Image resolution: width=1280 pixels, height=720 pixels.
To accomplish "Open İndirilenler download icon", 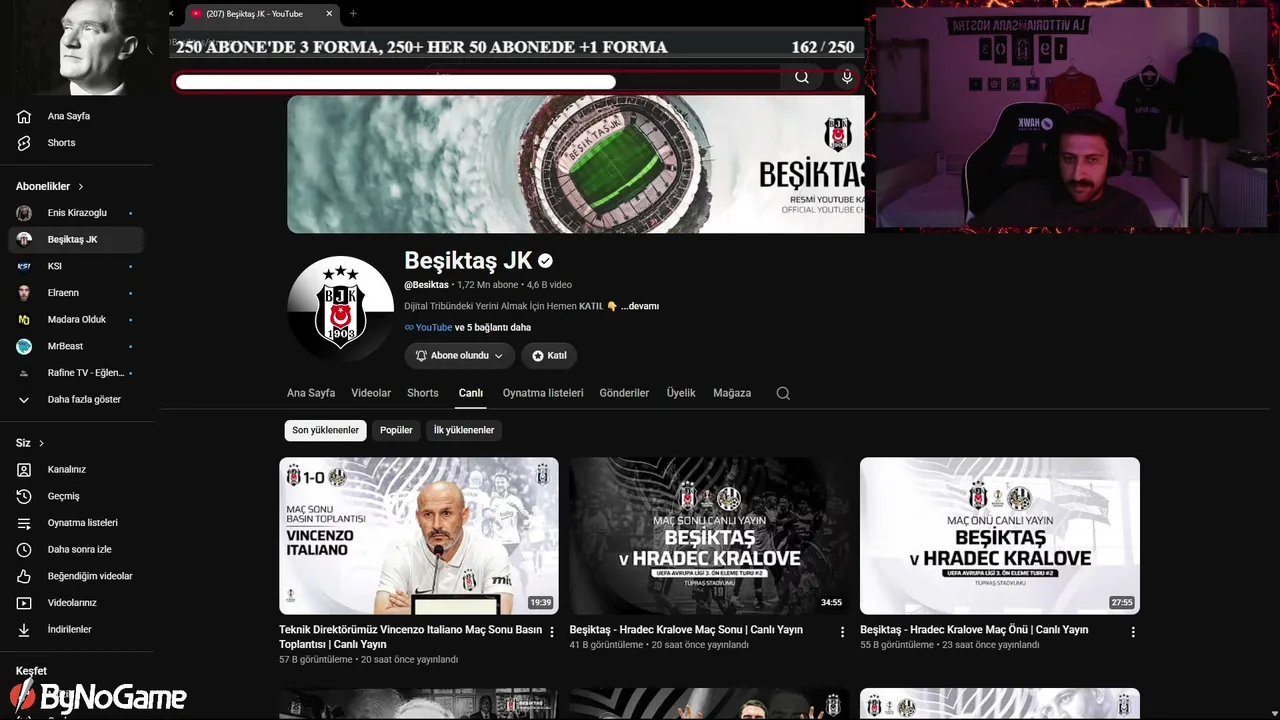I will [x=24, y=630].
